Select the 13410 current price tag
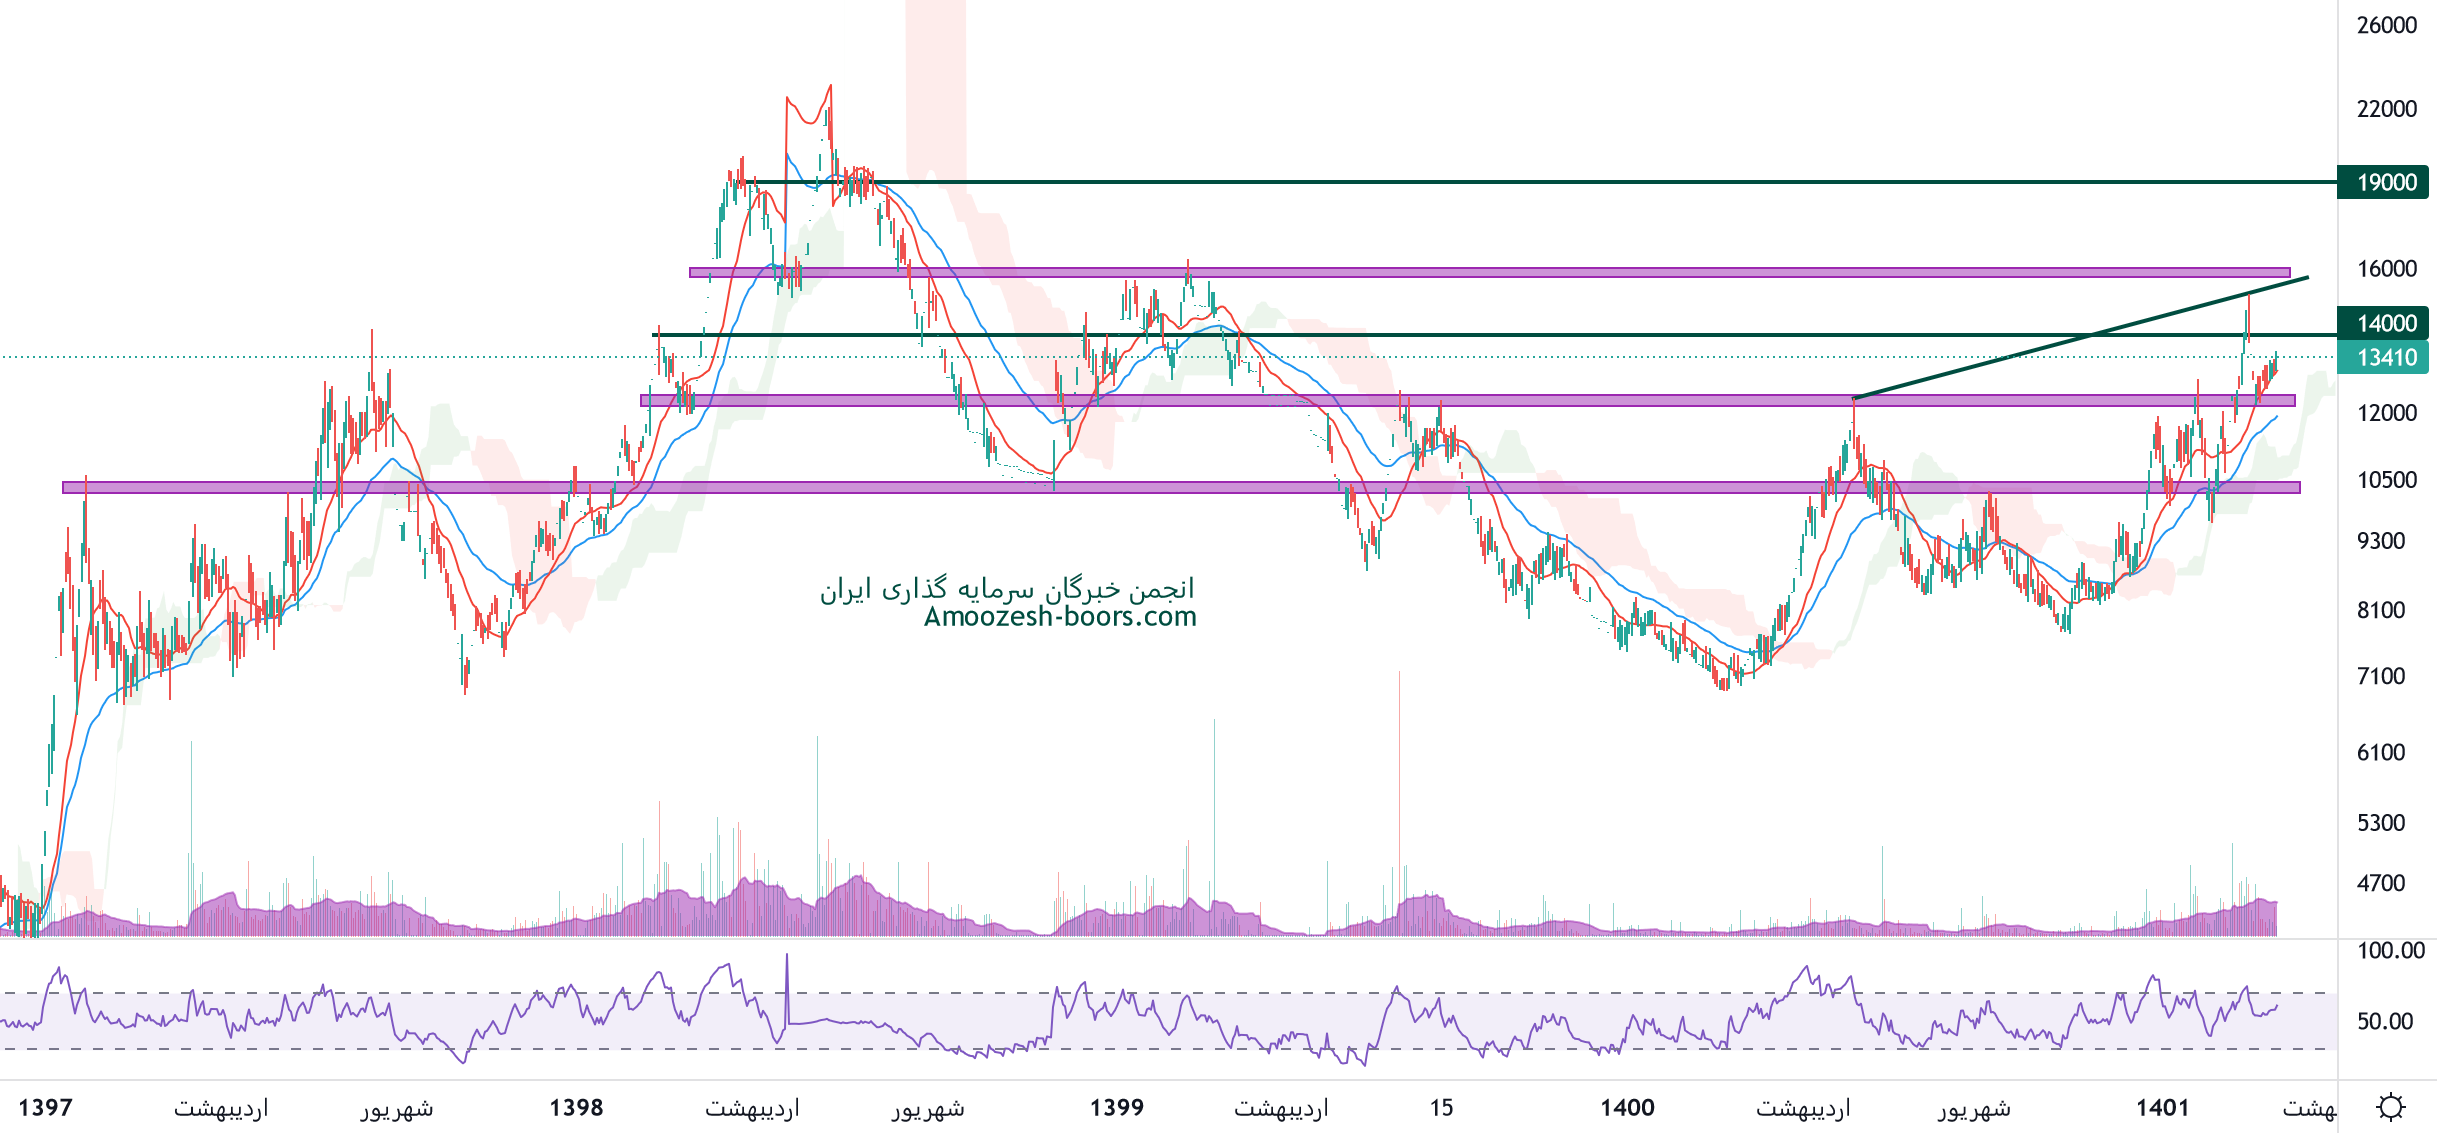 2385,357
